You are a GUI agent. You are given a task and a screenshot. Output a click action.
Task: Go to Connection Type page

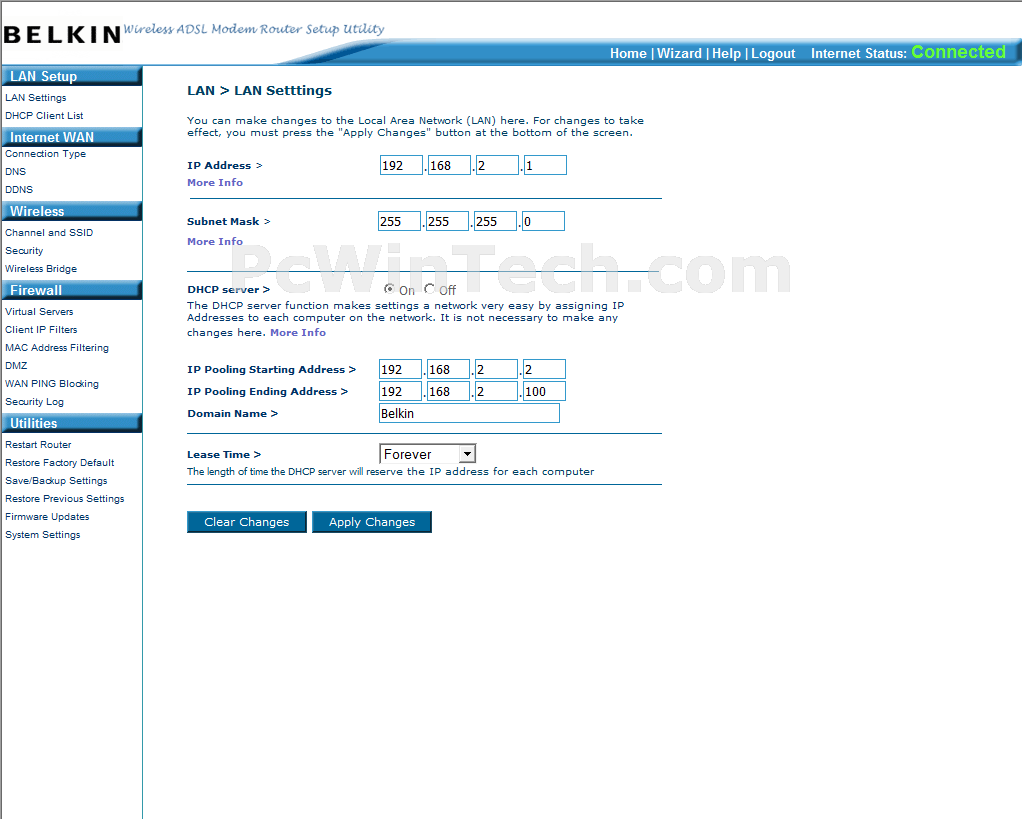tap(46, 154)
